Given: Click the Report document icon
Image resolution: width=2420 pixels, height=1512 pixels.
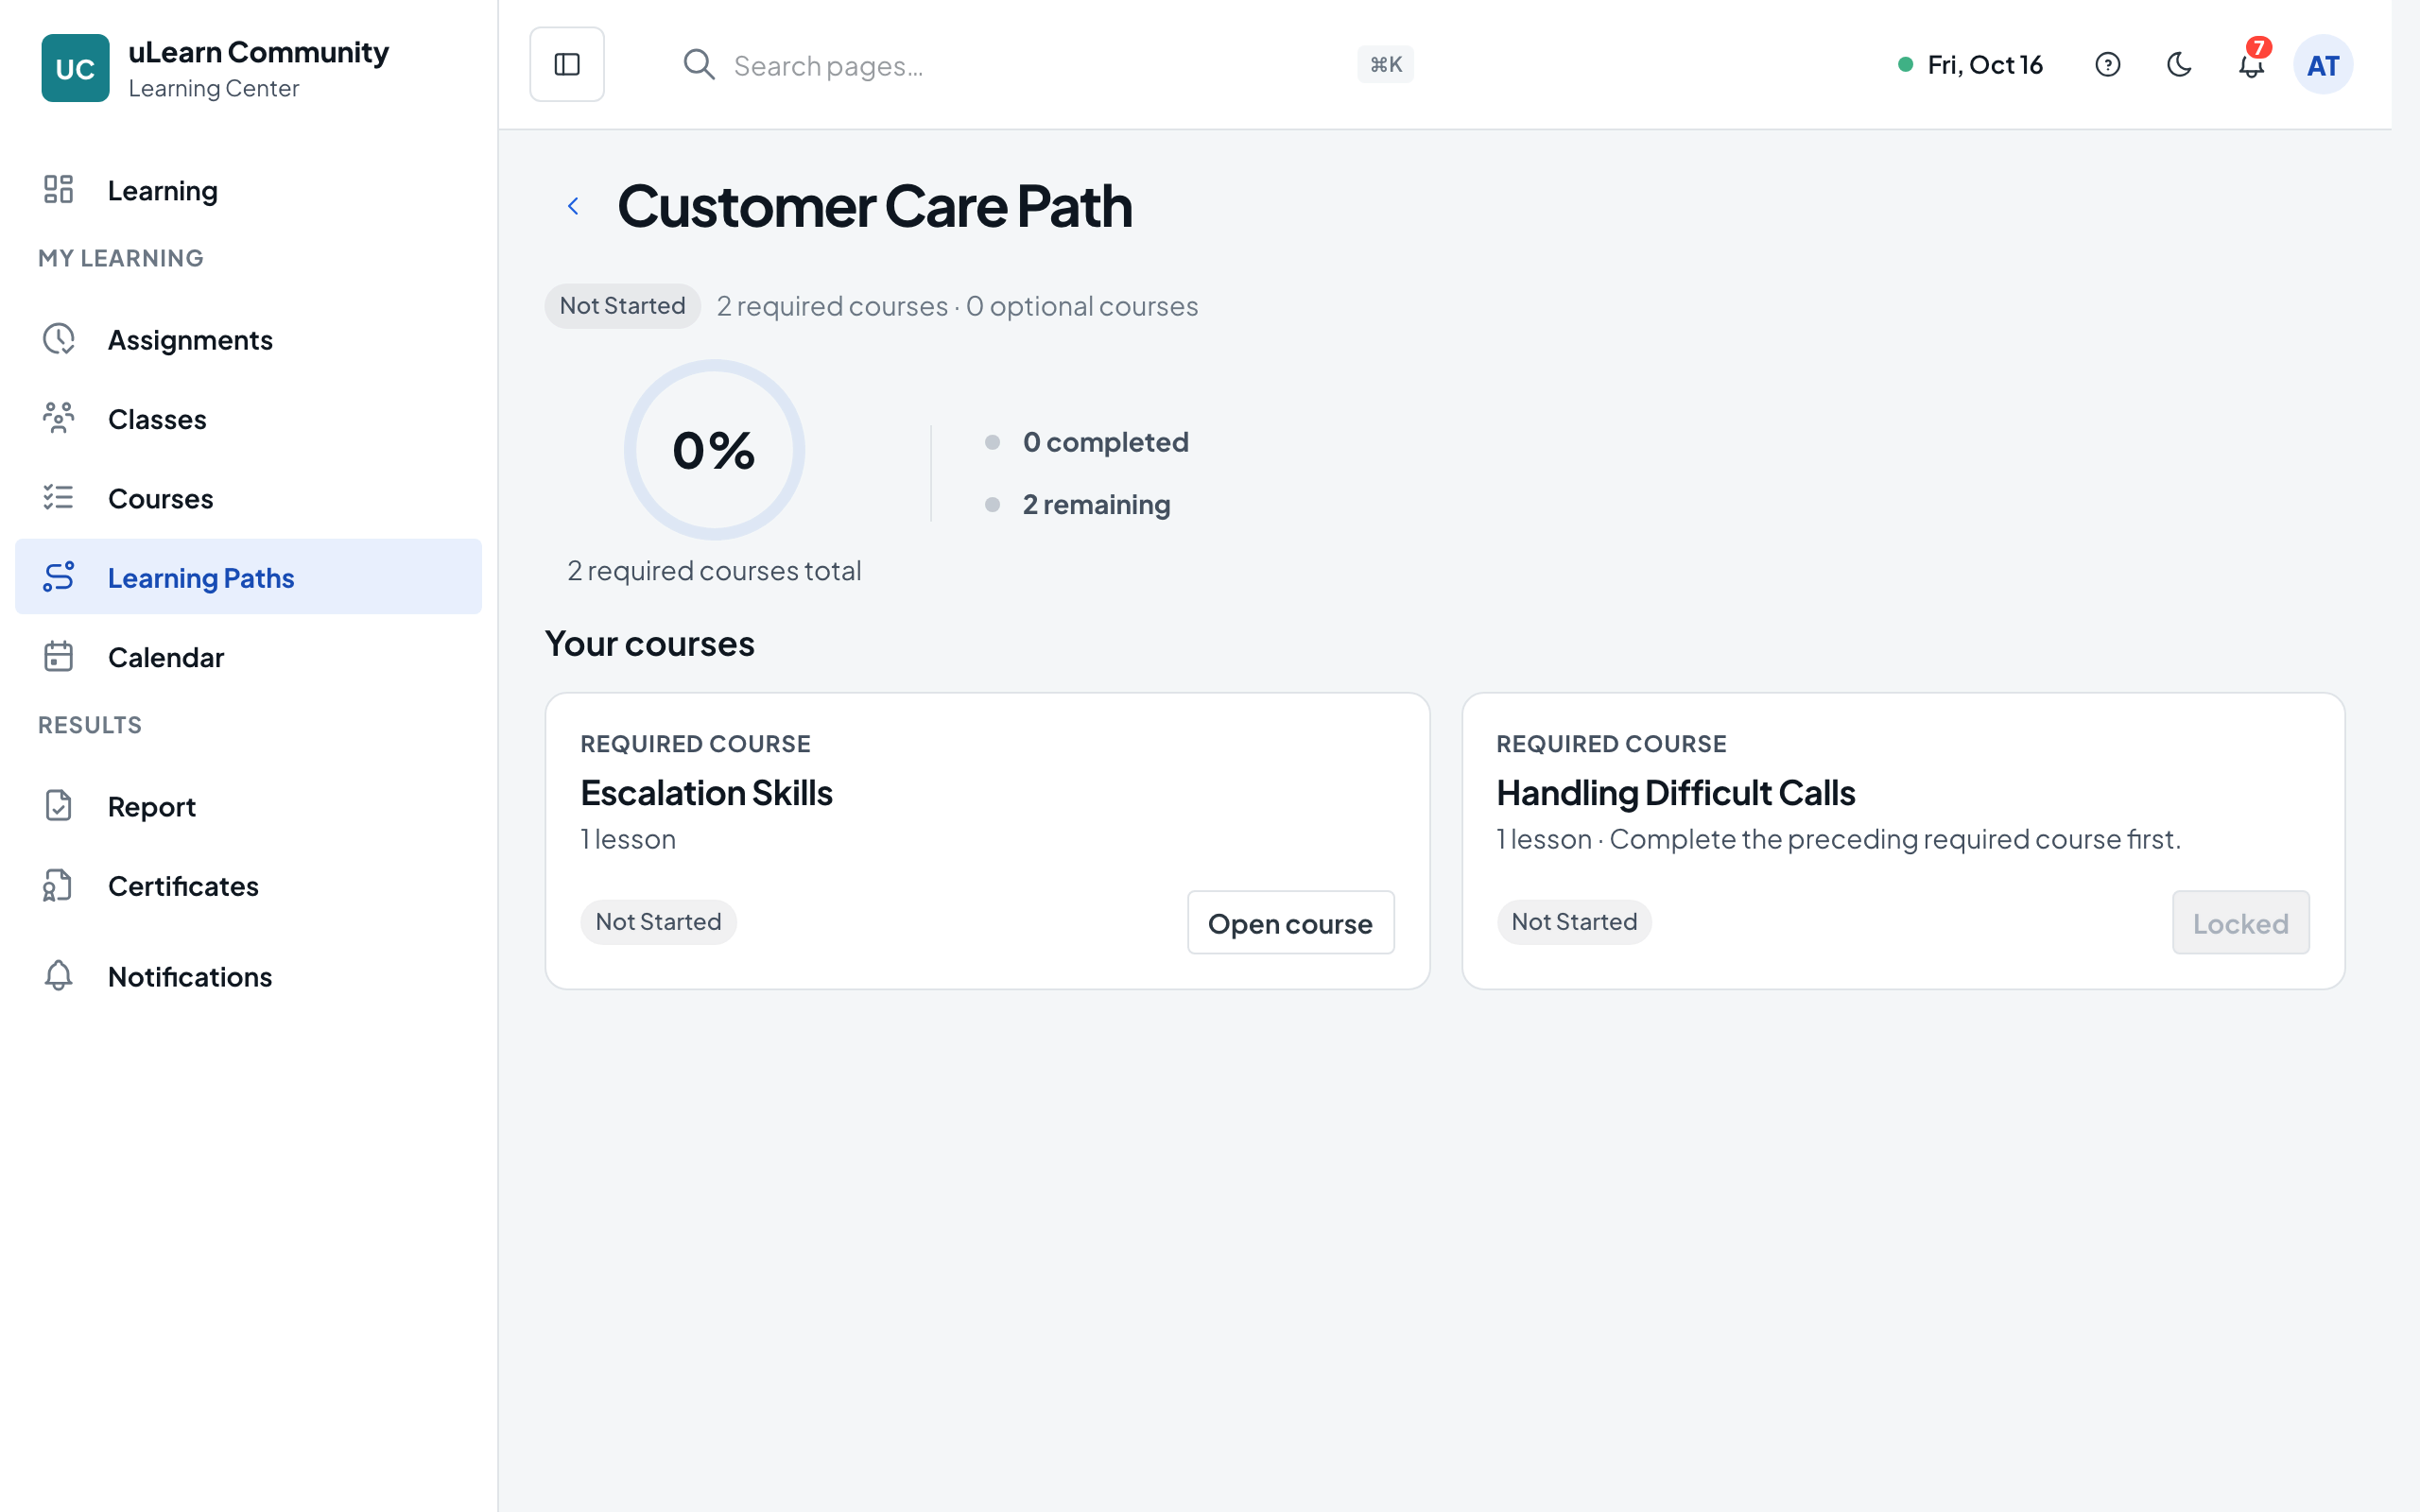Looking at the screenshot, I should click(59, 805).
